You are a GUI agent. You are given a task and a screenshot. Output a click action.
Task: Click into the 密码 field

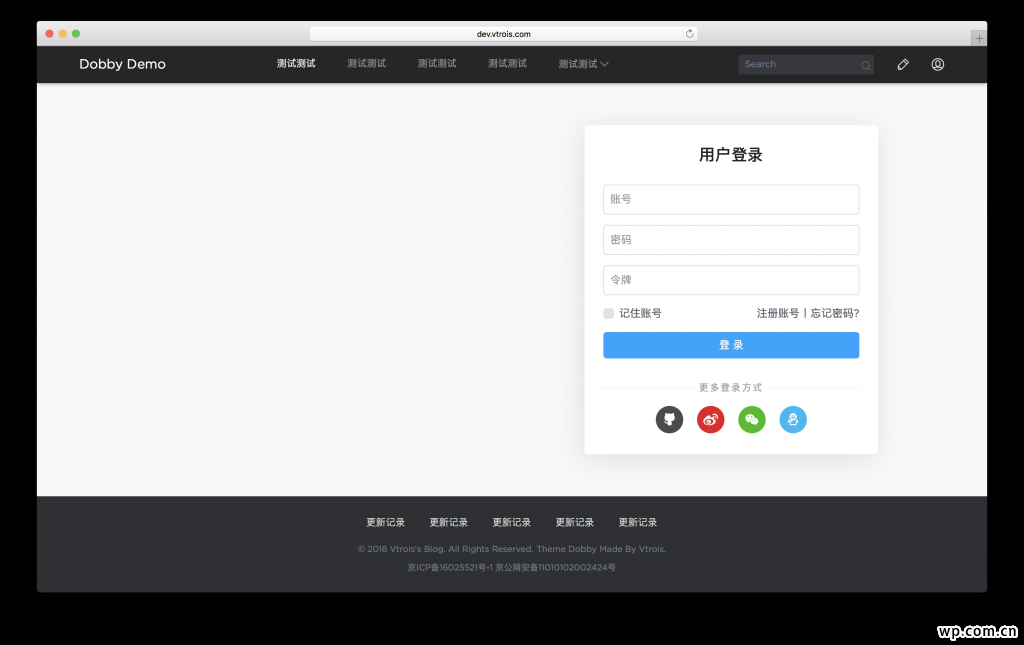(731, 240)
